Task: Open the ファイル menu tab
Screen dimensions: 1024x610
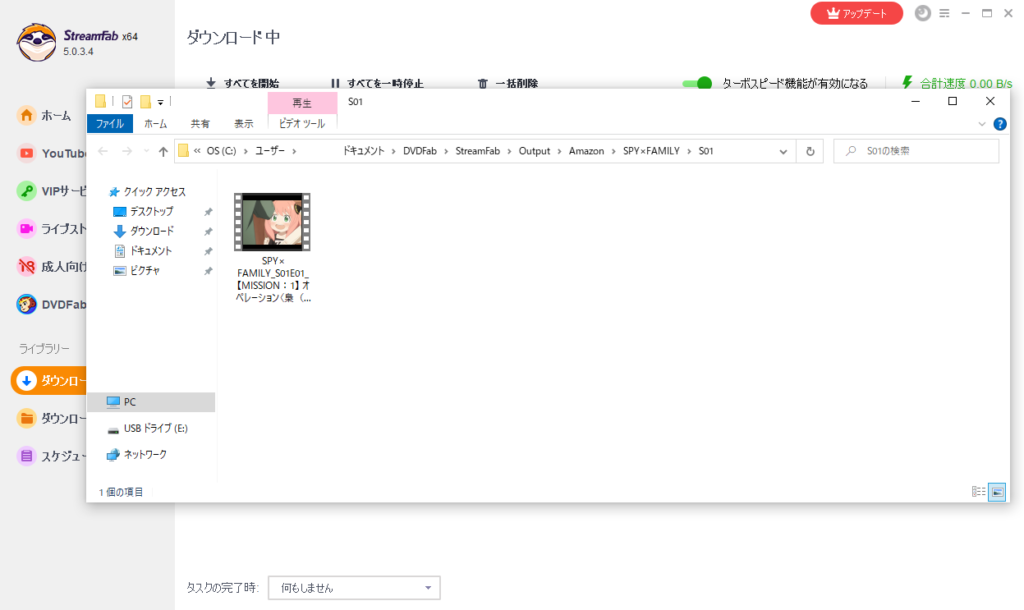Action: (109, 124)
